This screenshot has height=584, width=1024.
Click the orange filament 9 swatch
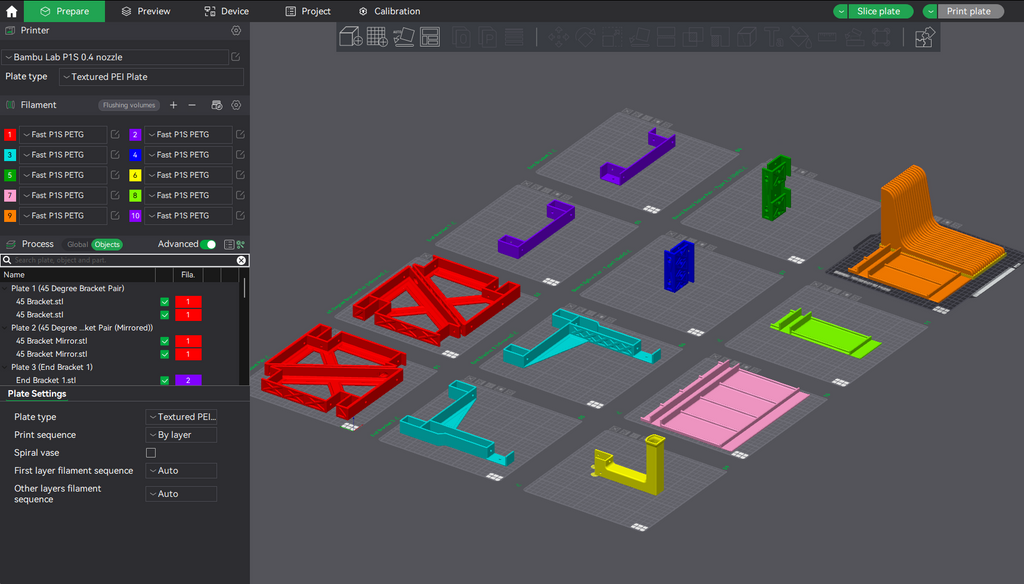10,216
